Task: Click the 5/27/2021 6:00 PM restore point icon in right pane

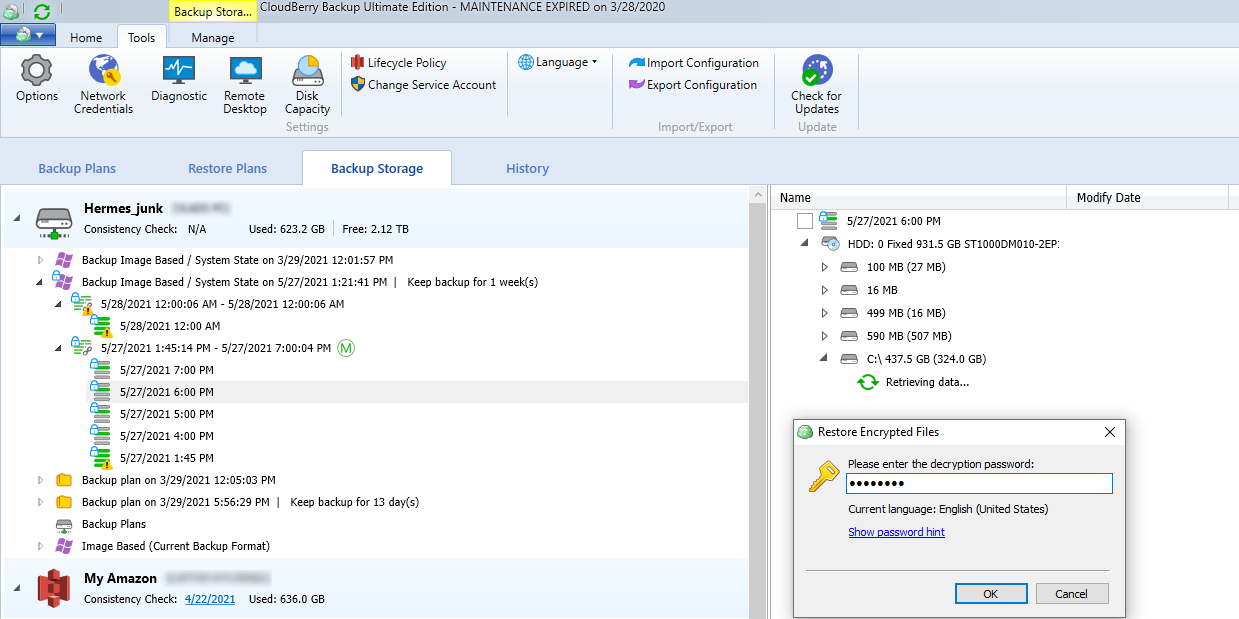Action: [x=828, y=221]
